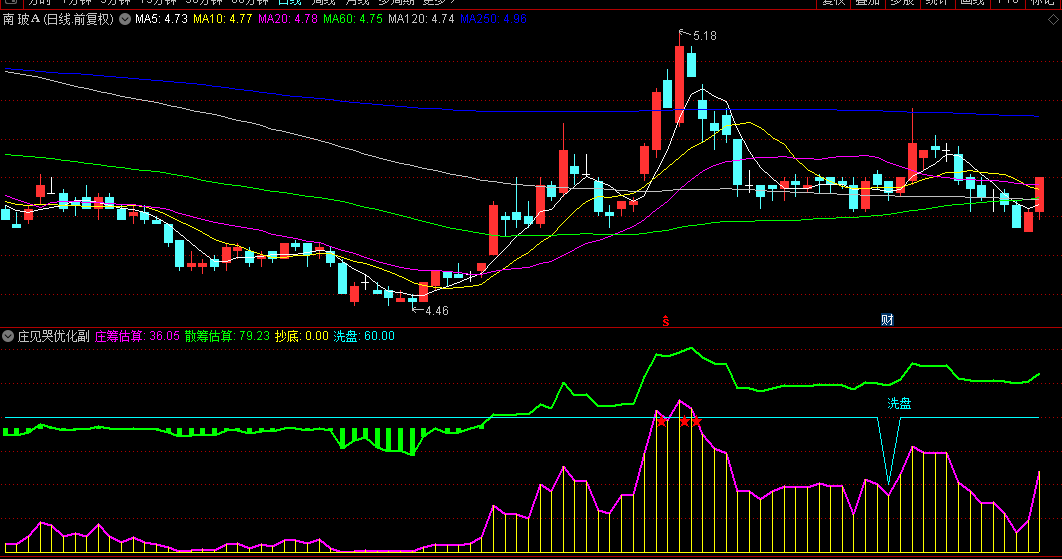This screenshot has height=559, width=1062.
Task: Click the 画线 drawing button
Action: point(973,3)
